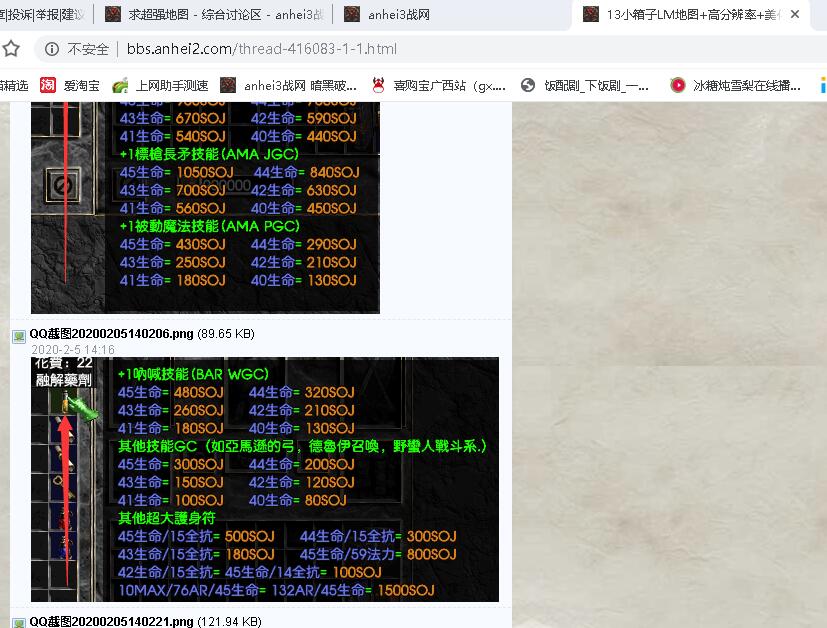The width and height of the screenshot is (827, 628).
Task: Switch to 求超强地图 - 综合讨论区 tab
Action: point(213,15)
